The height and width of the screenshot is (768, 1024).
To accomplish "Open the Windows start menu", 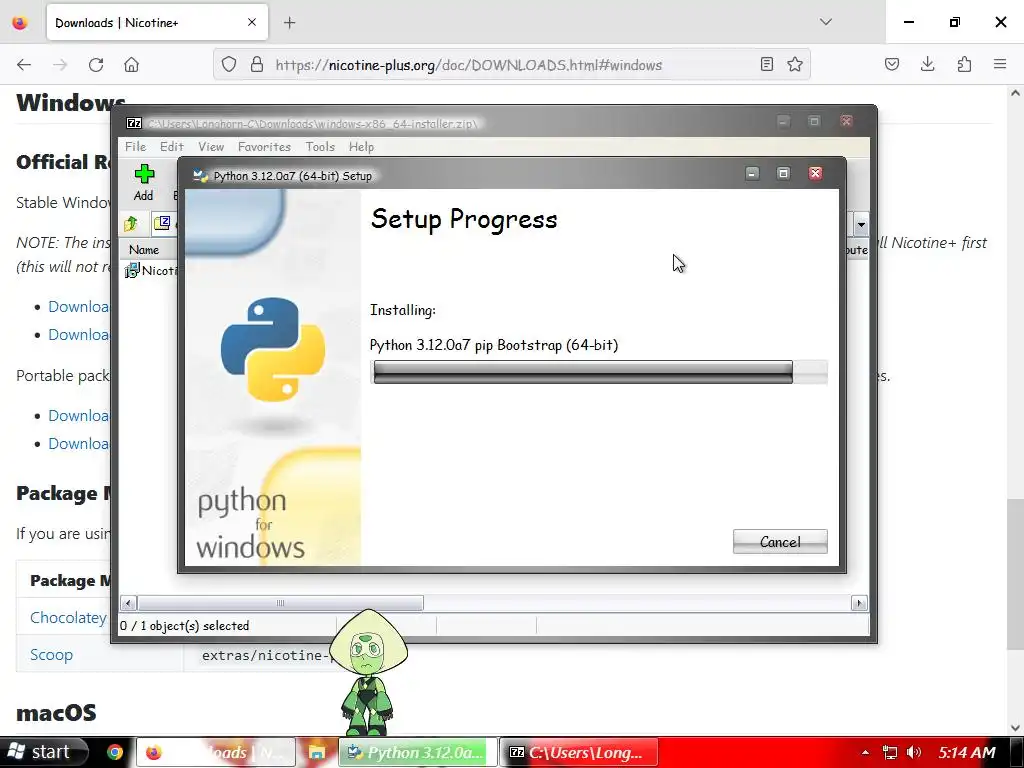I will click(x=44, y=752).
